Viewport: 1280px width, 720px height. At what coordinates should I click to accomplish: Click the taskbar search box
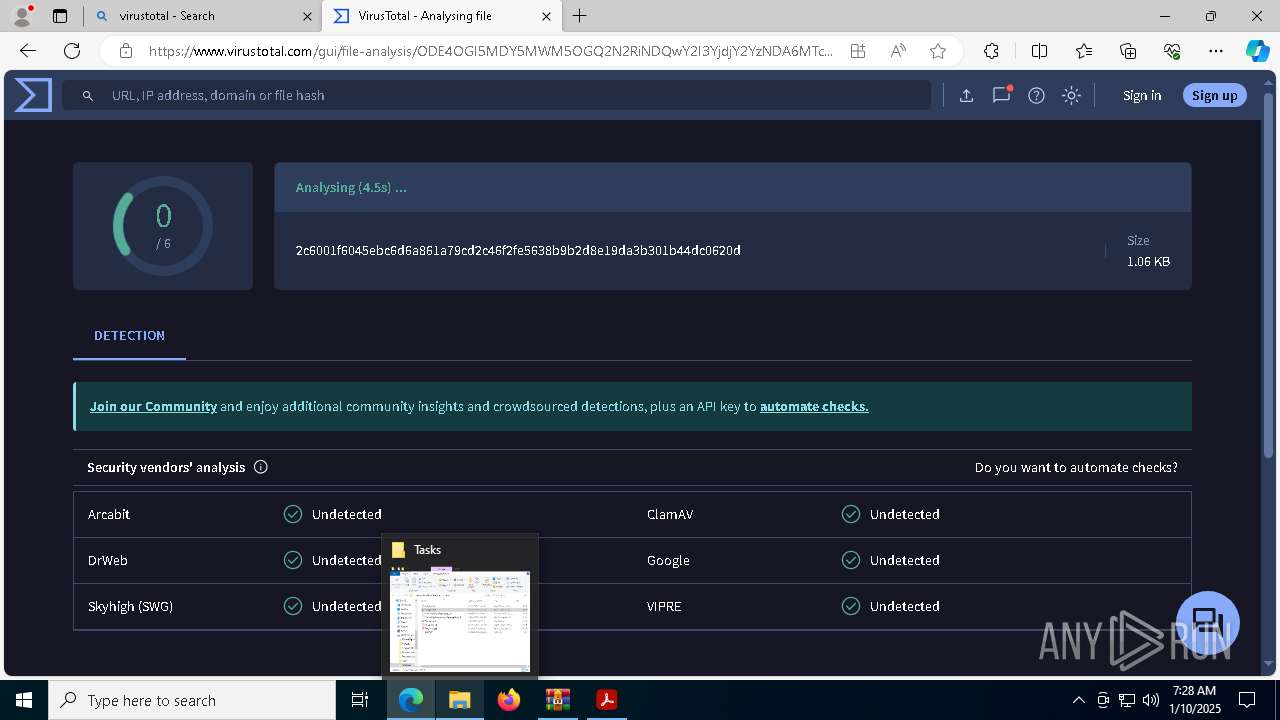pos(192,700)
